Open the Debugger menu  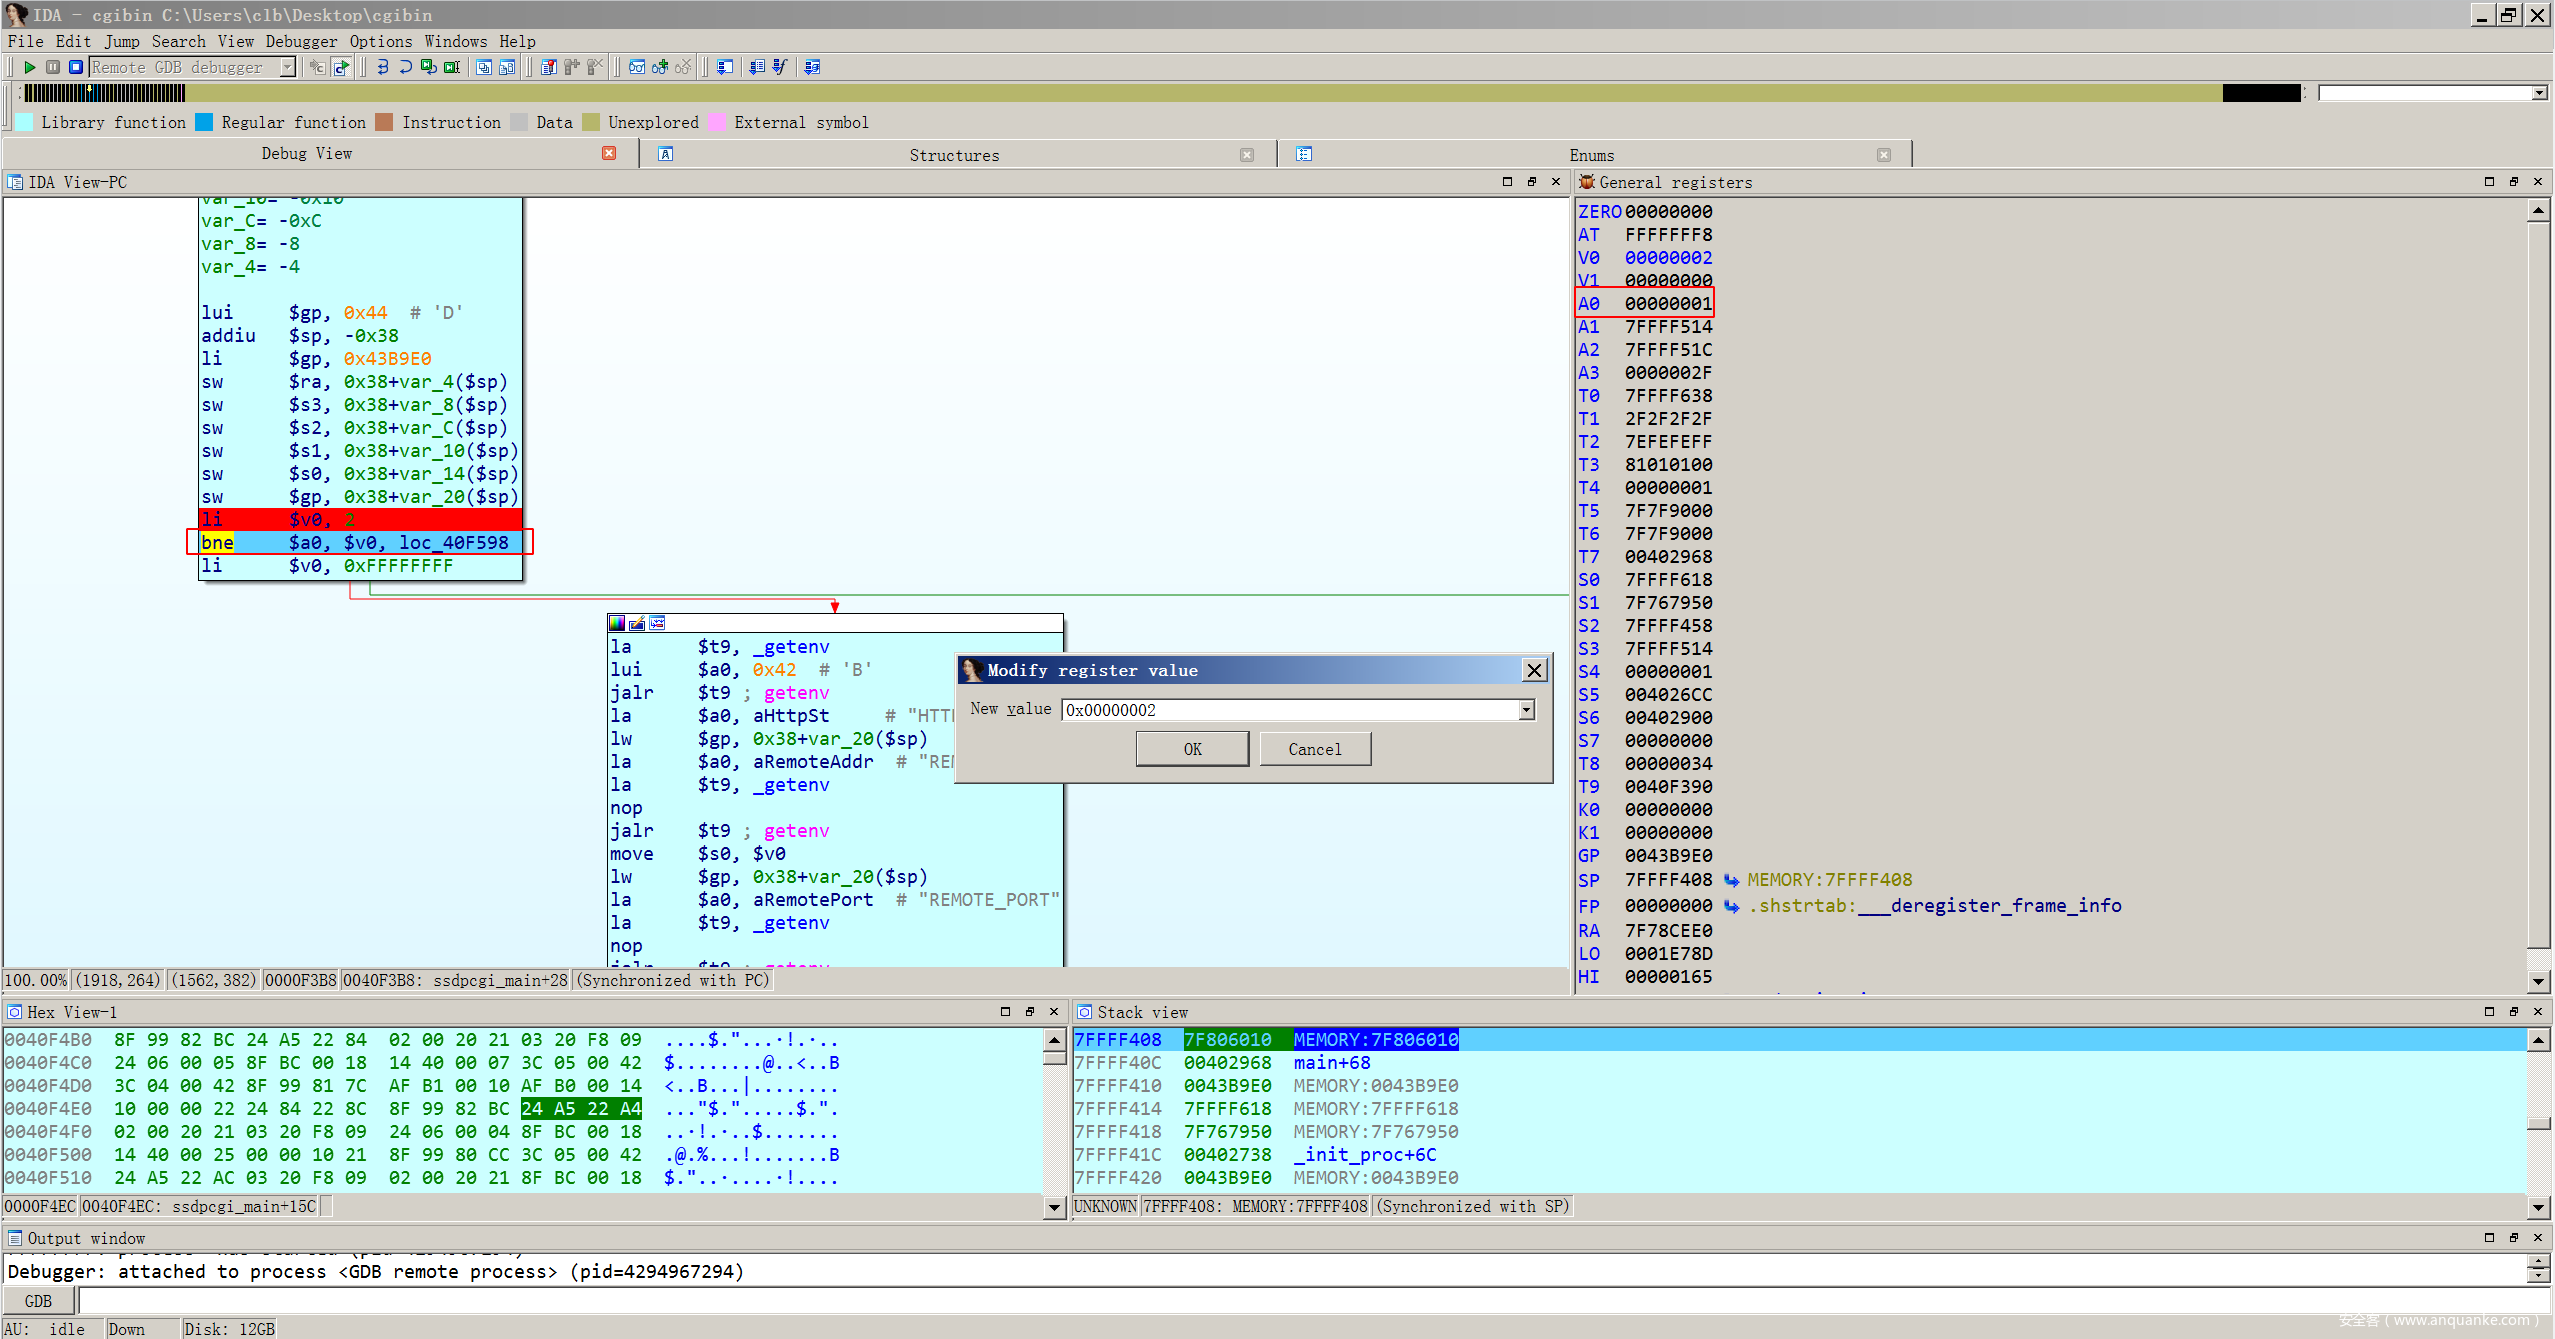coord(301,41)
